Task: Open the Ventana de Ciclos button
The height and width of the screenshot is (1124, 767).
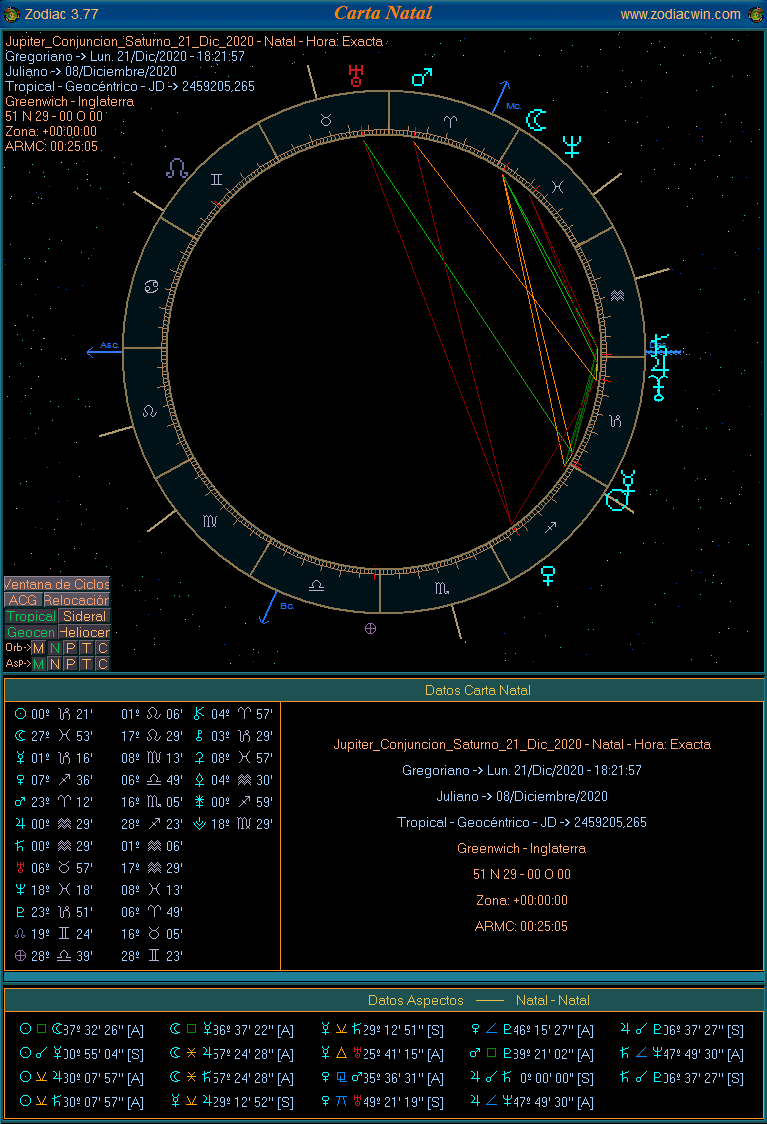Action: [x=57, y=584]
